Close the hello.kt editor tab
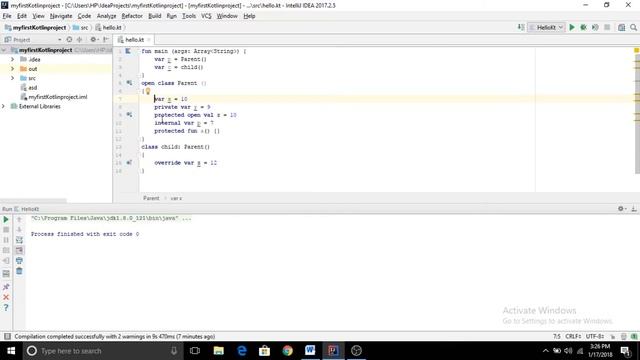 point(149,40)
